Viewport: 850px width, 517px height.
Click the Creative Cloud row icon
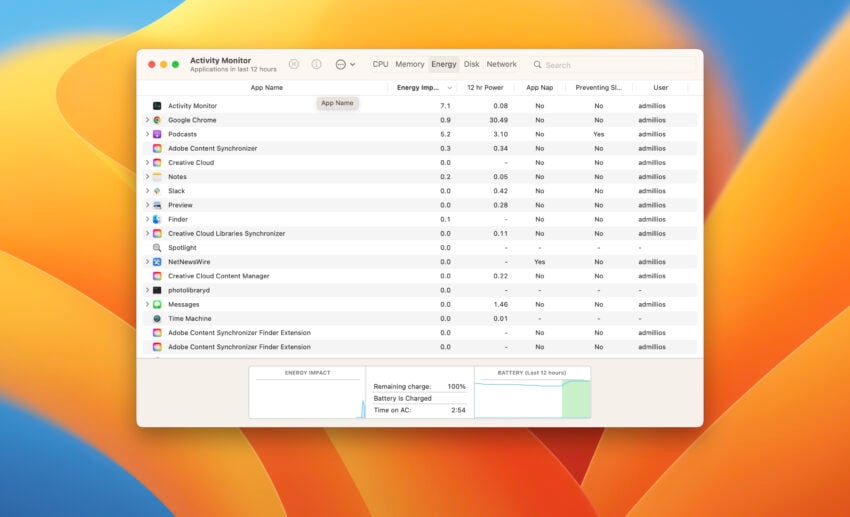point(157,163)
